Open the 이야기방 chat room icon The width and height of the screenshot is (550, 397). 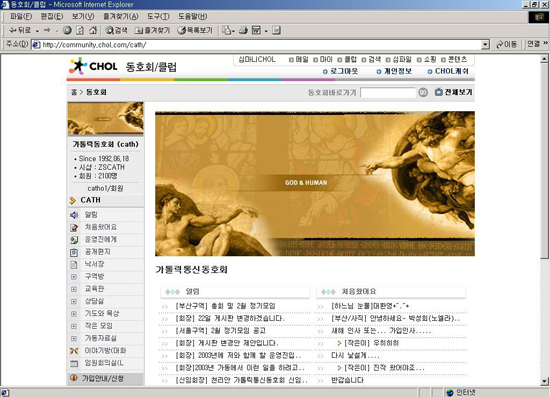point(74,351)
